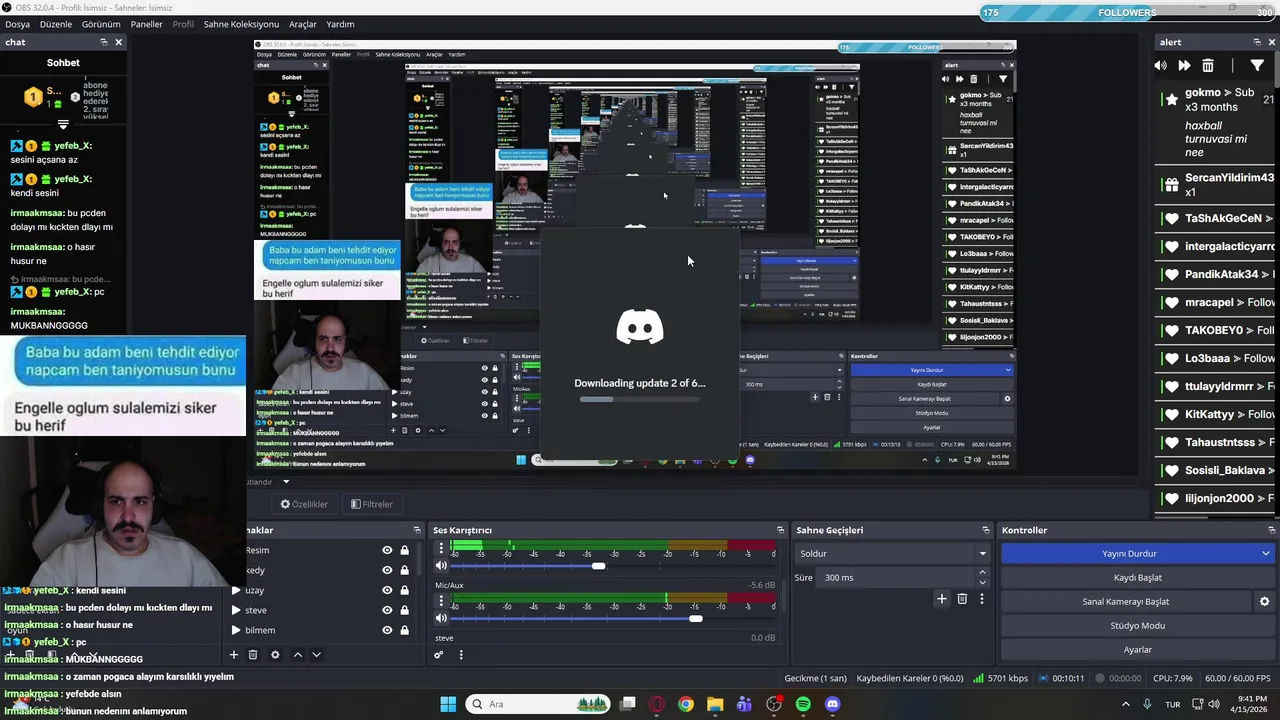Open the Windows Start menu
This screenshot has height=720, width=1280.
[x=448, y=704]
